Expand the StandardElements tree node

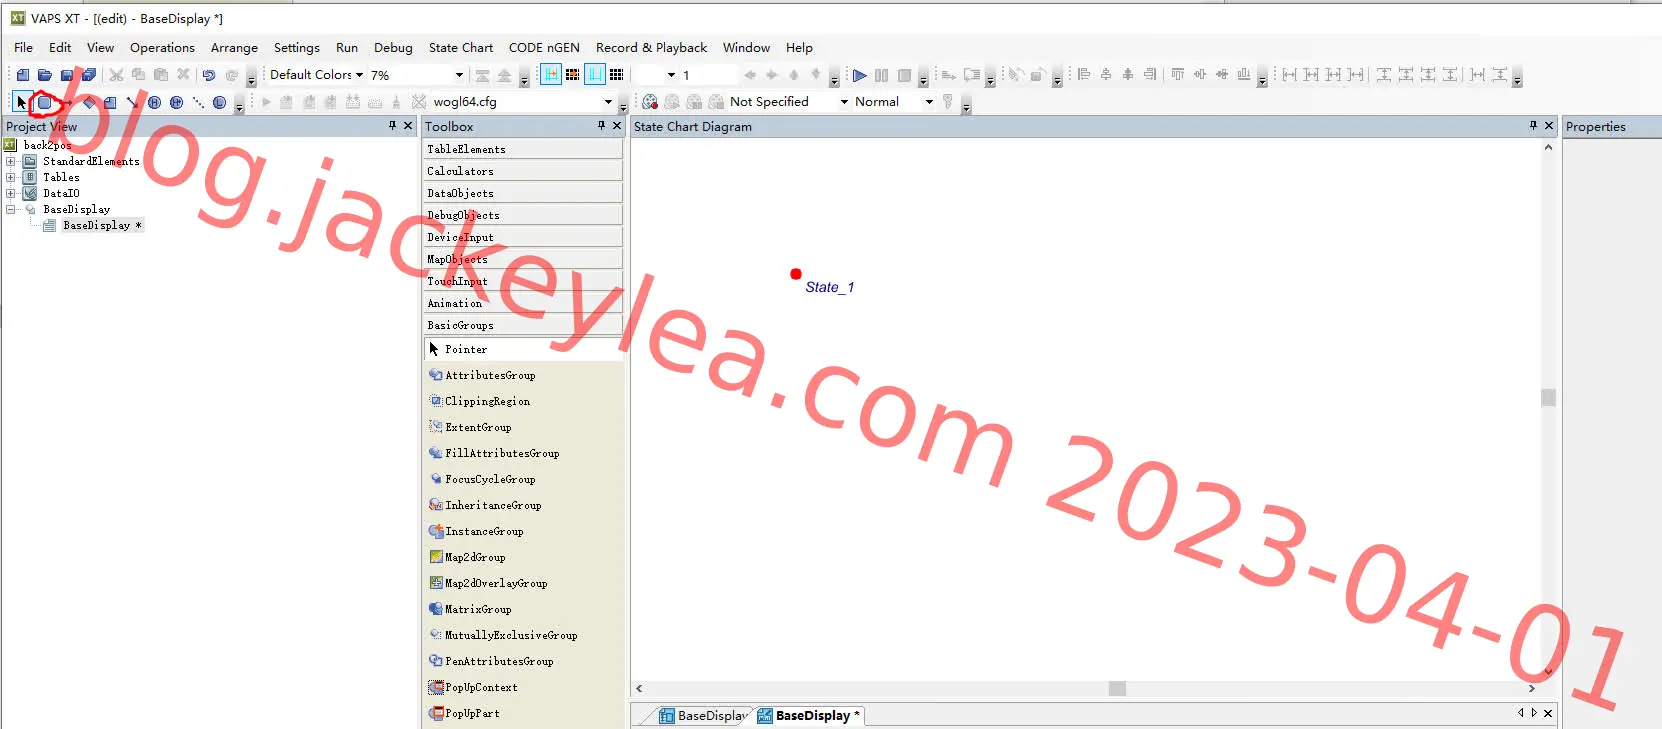pos(10,161)
